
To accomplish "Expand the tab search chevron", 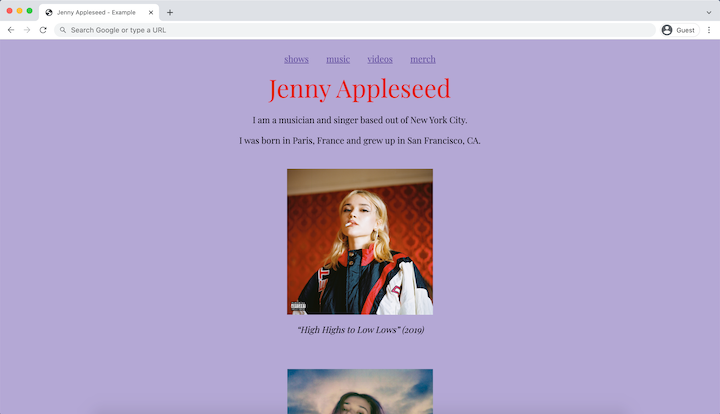I will pos(709,12).
